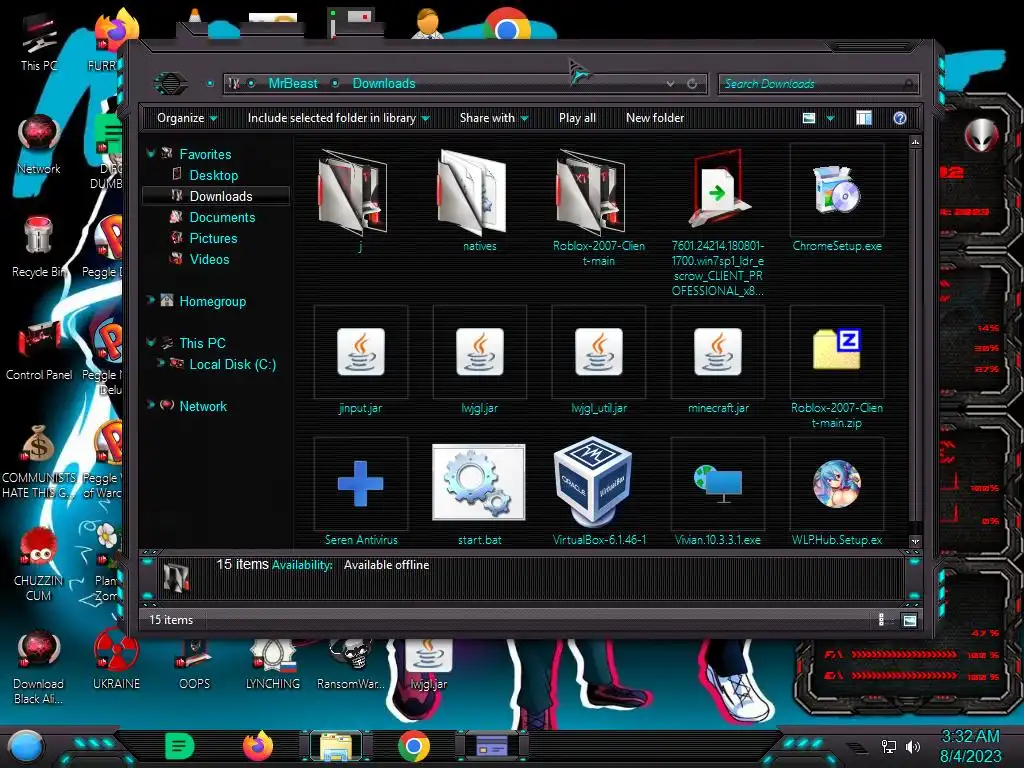Open the LYNCHING desktop icon
The width and height of the screenshot is (1024, 768).
(272, 666)
